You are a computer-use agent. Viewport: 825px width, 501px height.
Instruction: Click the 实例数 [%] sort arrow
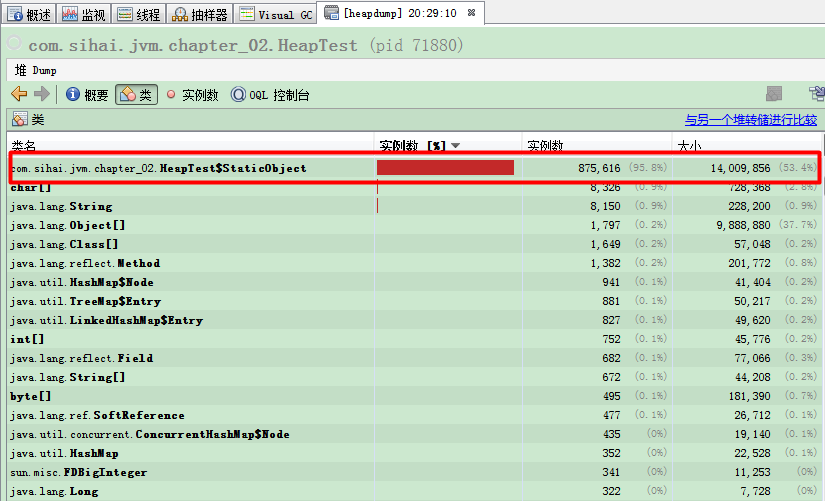(456, 146)
